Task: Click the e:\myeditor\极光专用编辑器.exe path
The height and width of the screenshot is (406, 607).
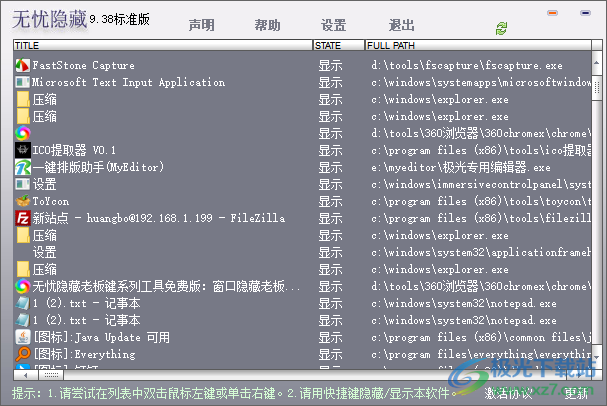Action: [461, 168]
